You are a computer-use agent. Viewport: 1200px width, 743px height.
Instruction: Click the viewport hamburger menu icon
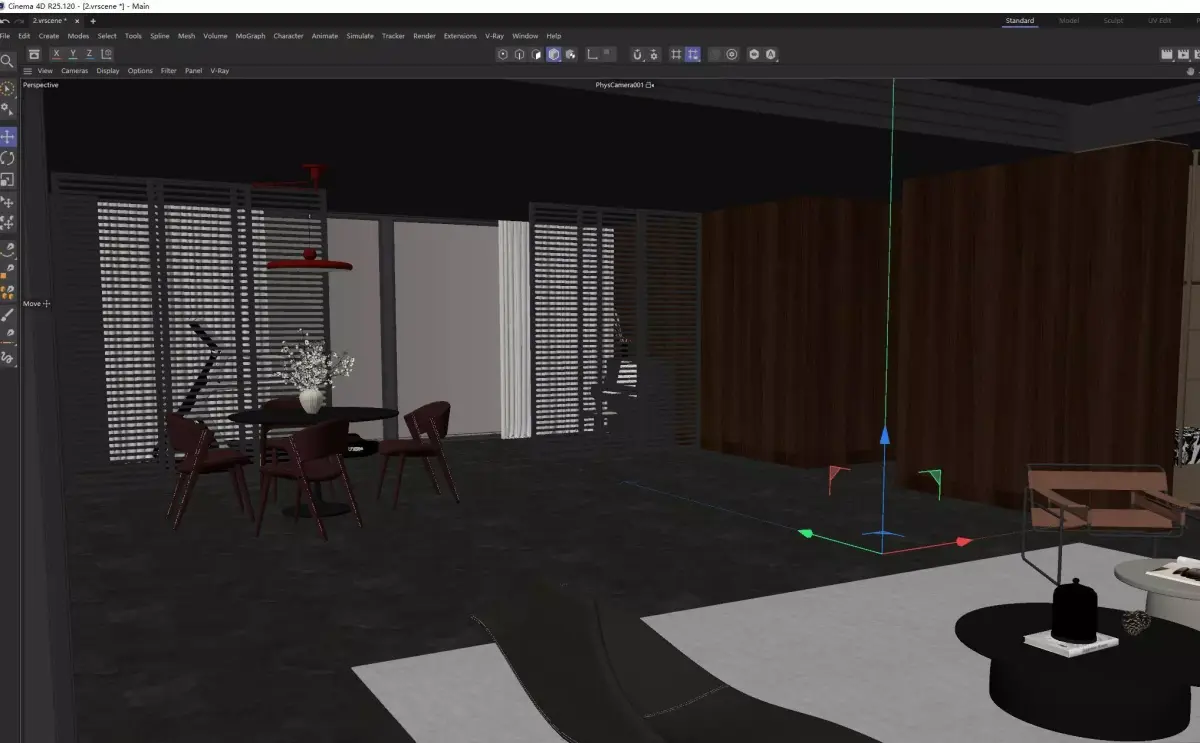point(28,71)
